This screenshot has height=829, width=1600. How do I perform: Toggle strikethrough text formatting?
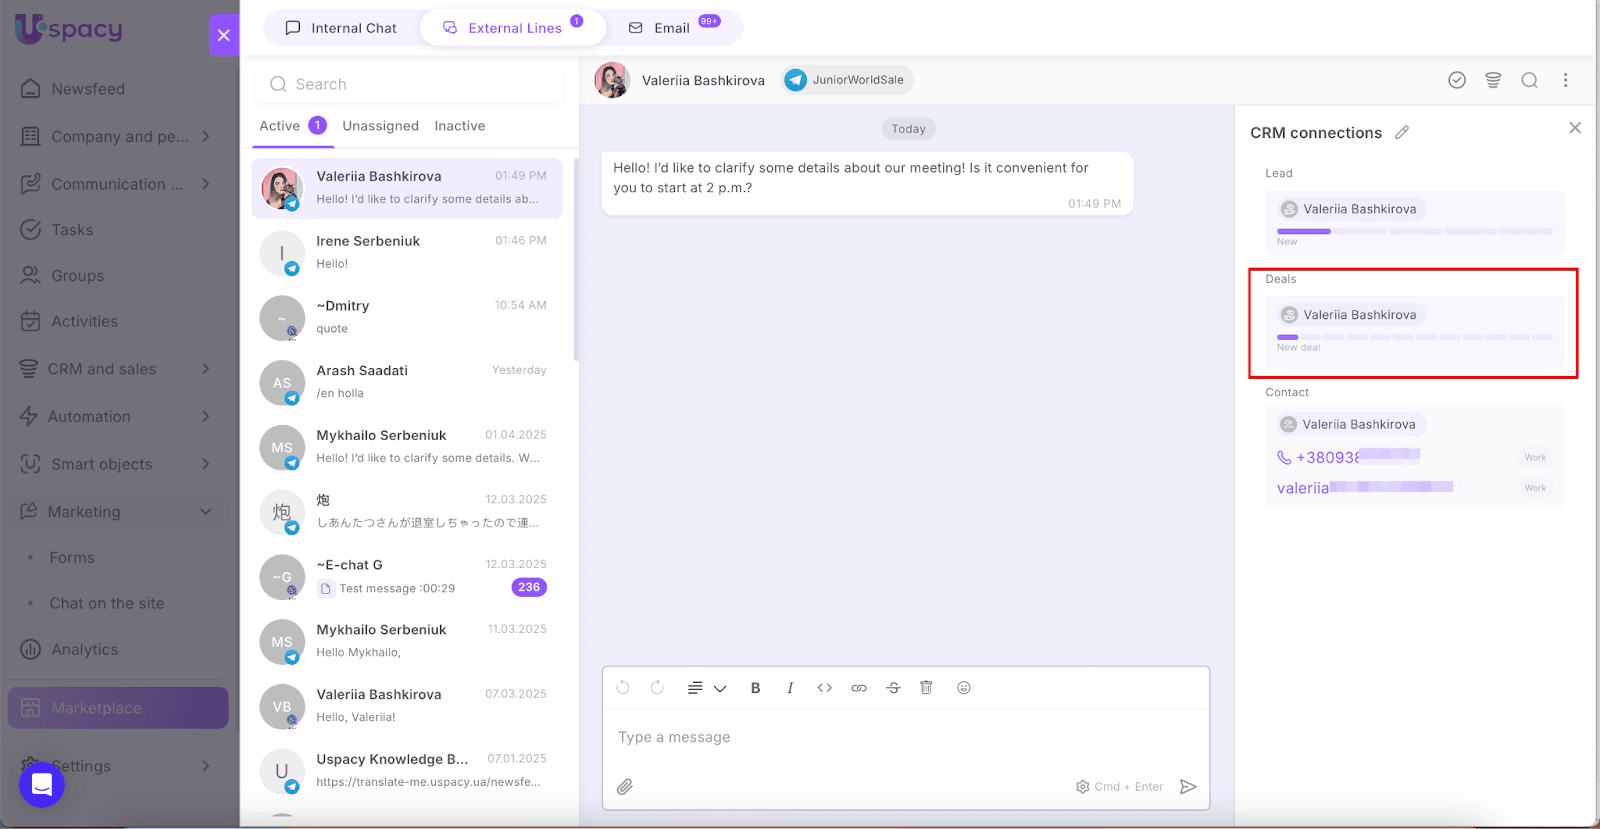pos(893,688)
